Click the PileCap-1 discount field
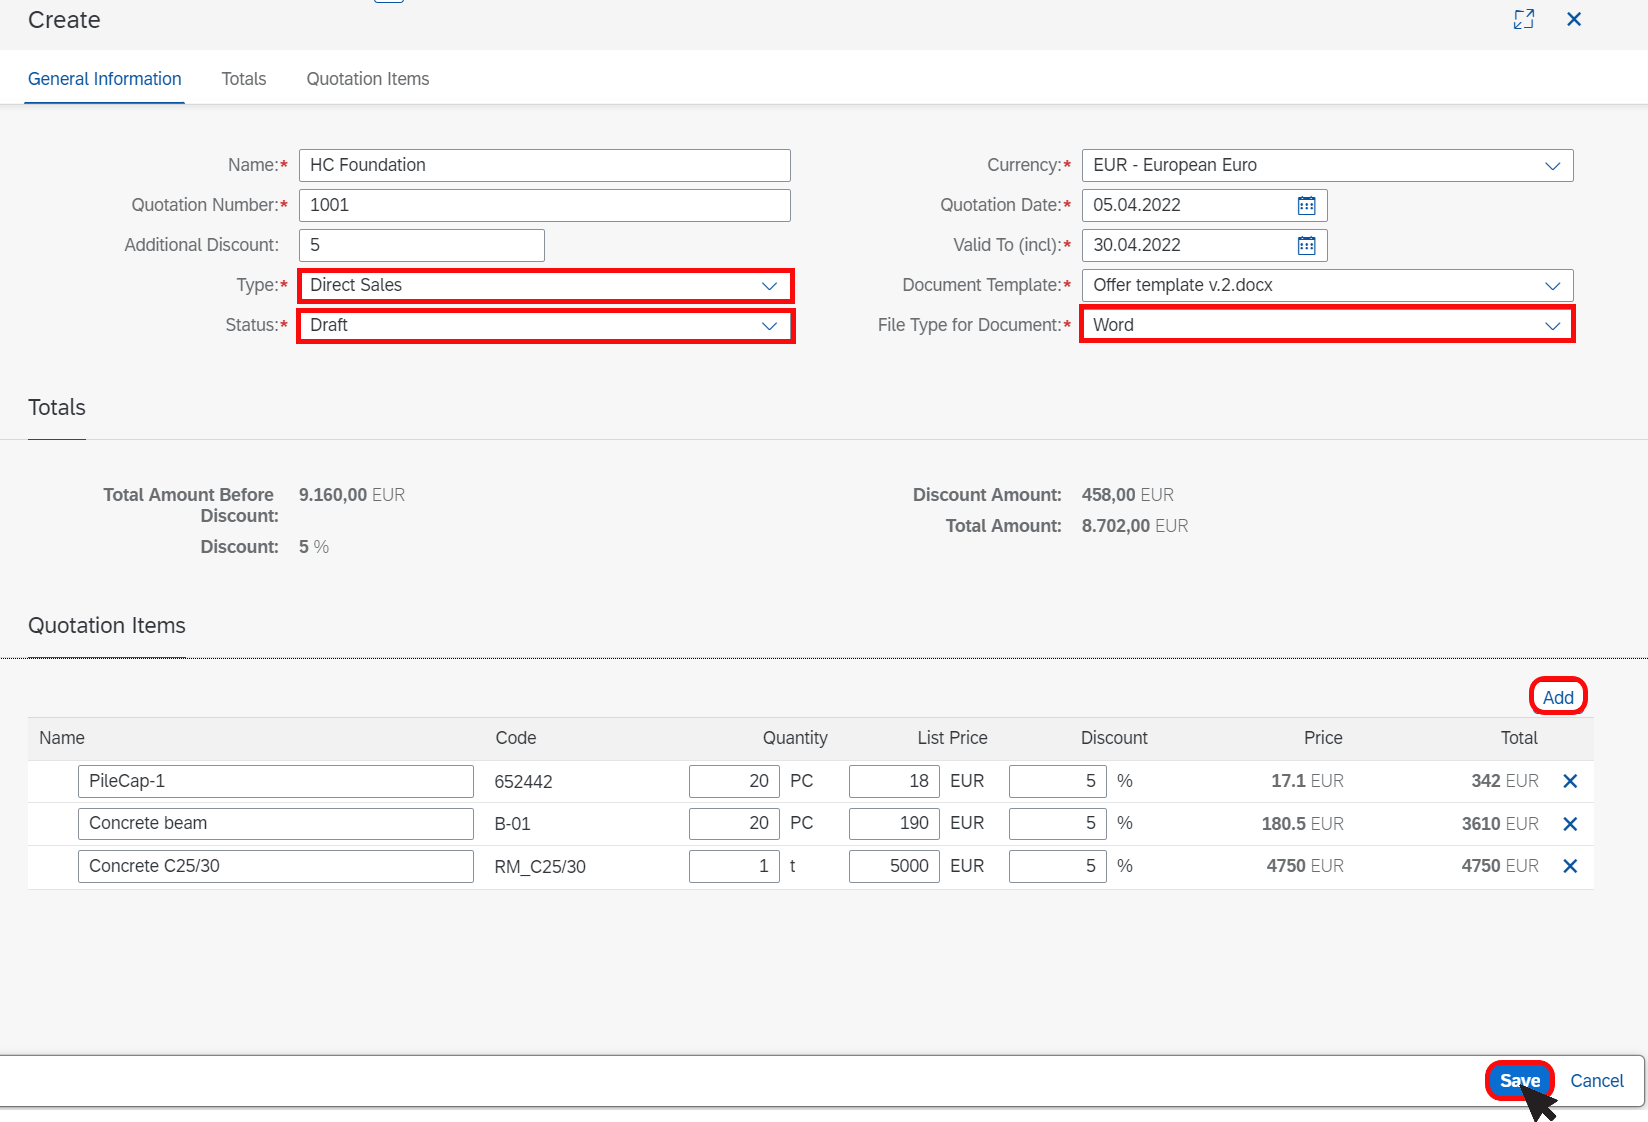This screenshot has height=1122, width=1648. coord(1058,781)
